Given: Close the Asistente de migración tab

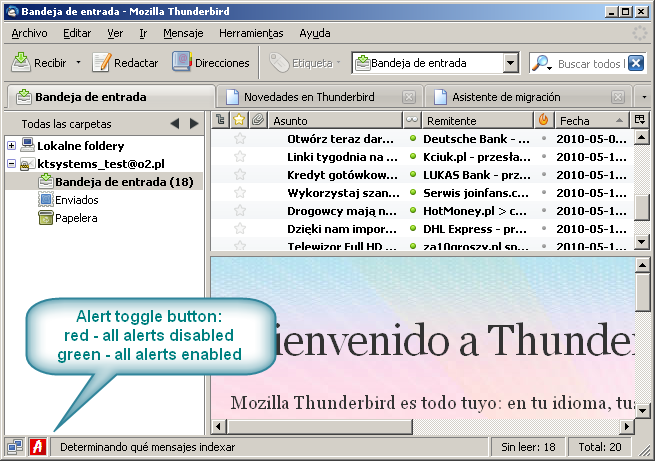Looking at the screenshot, I should tap(617, 97).
